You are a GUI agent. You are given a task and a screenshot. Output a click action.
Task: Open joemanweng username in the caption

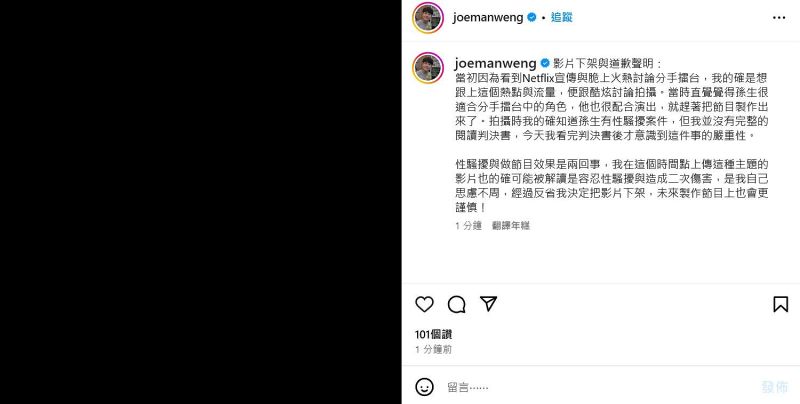(x=495, y=64)
